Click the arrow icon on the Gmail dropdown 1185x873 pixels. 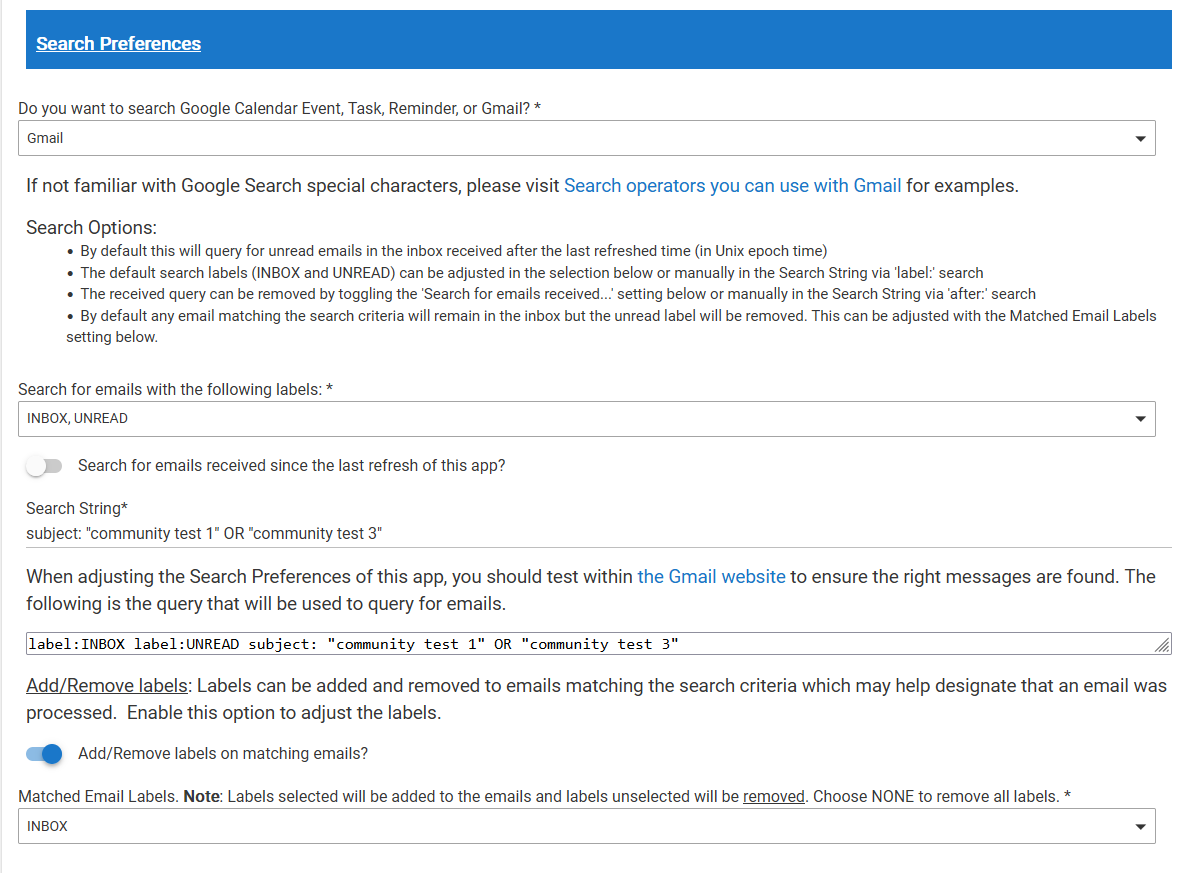1140,139
